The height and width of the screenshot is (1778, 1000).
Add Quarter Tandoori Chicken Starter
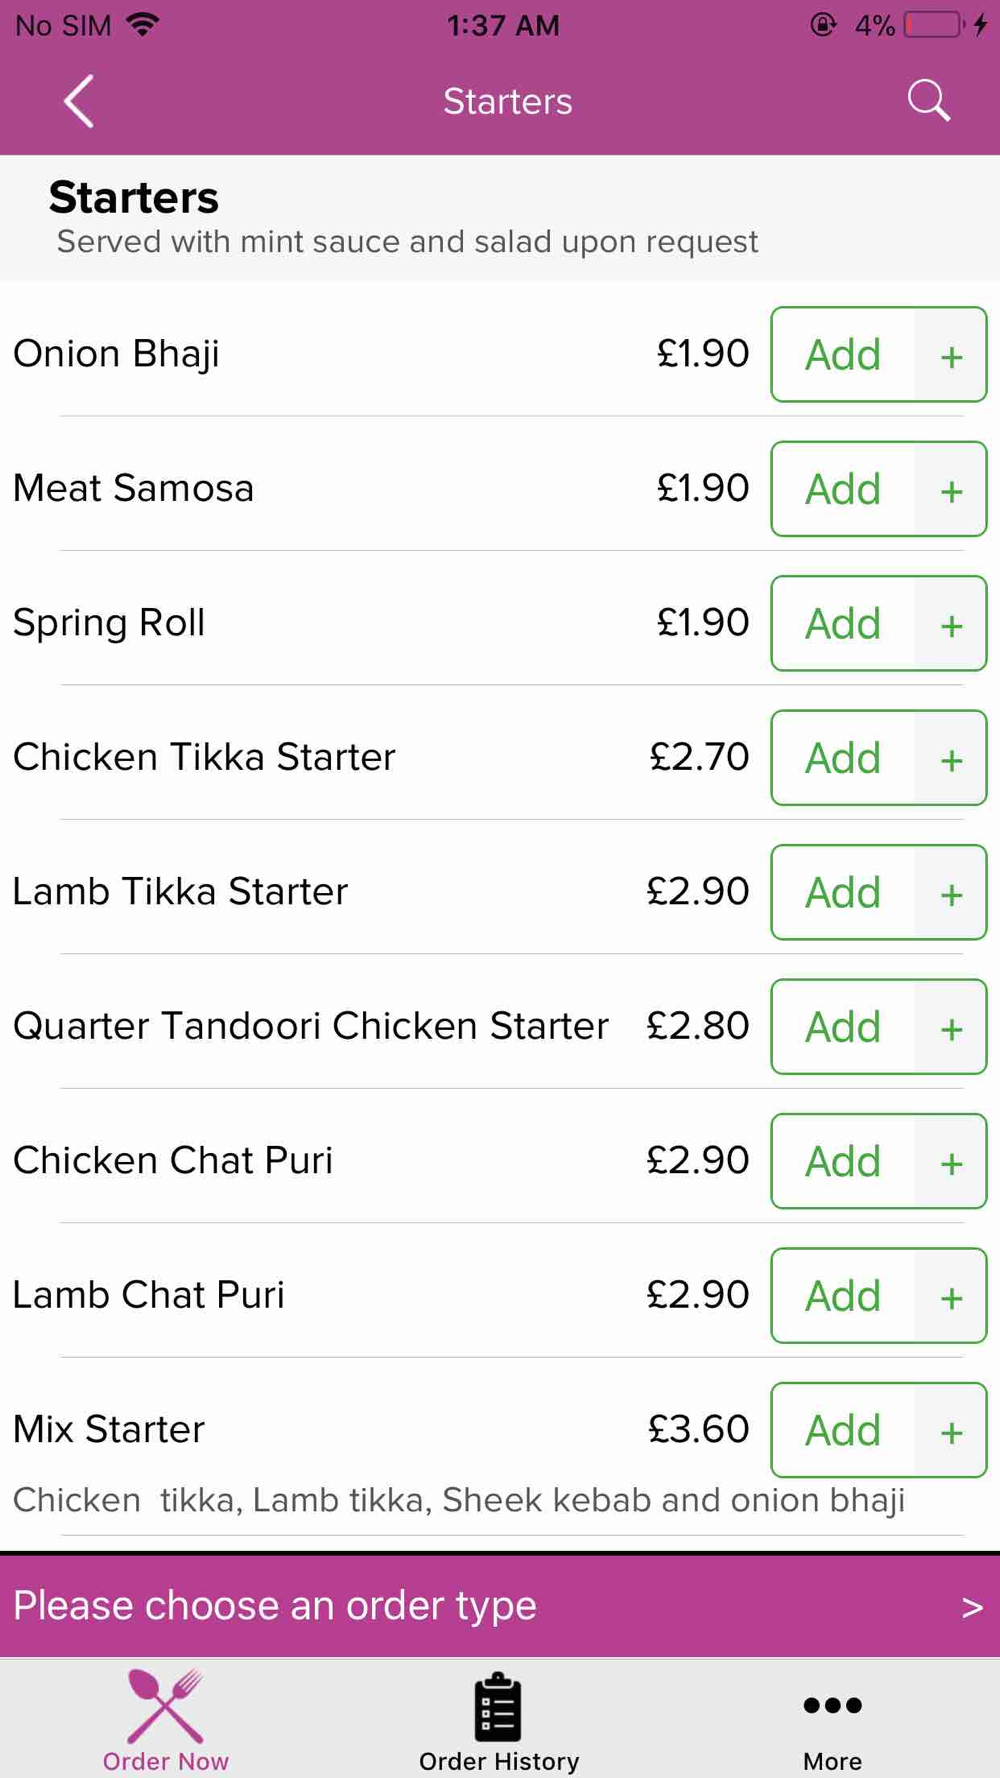tap(843, 1027)
